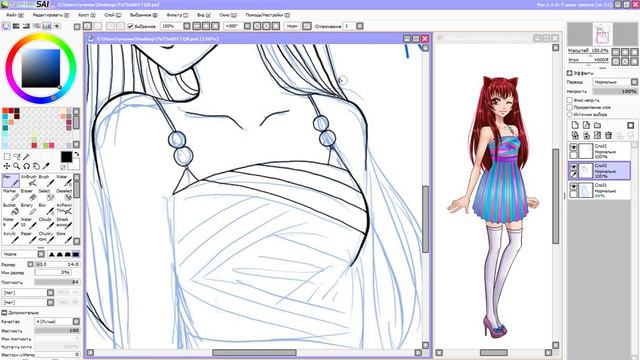The width and height of the screenshot is (640, 360).
Task: Select the Marker tool
Action: point(11,195)
